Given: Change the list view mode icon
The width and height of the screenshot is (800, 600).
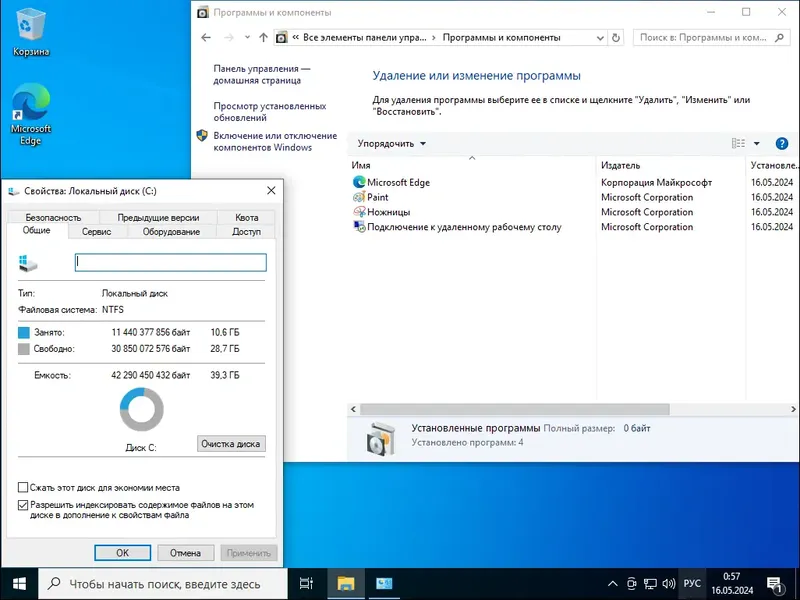Looking at the screenshot, I should (738, 142).
